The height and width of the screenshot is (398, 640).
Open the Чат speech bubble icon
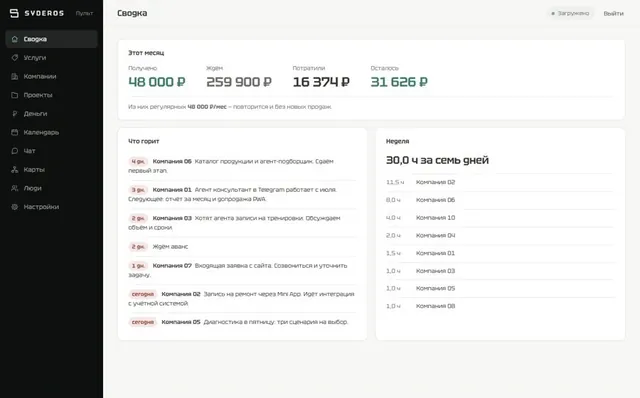tap(15, 151)
